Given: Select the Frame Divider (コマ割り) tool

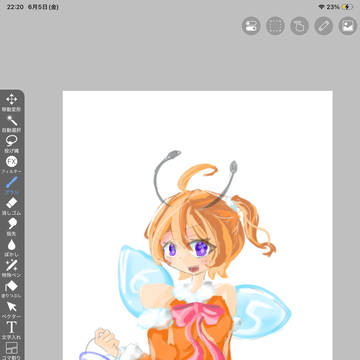Looking at the screenshot, I should tap(12, 351).
